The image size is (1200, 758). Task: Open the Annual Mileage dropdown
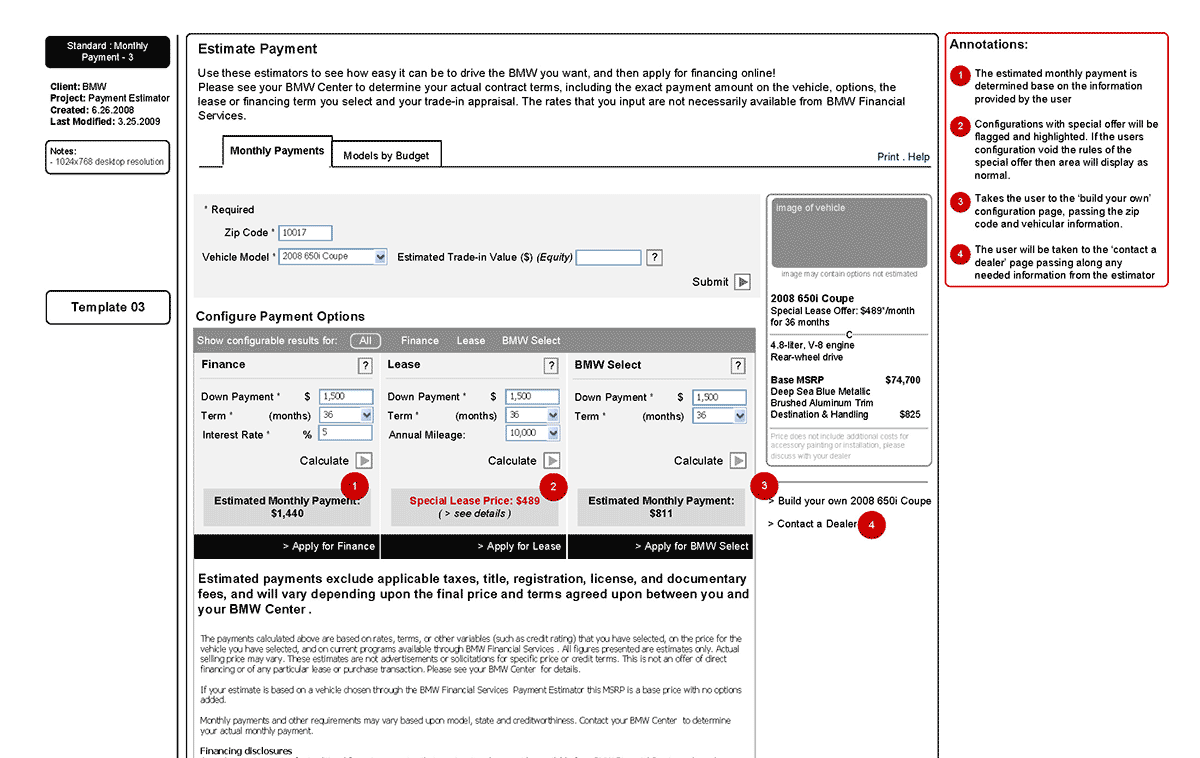553,433
